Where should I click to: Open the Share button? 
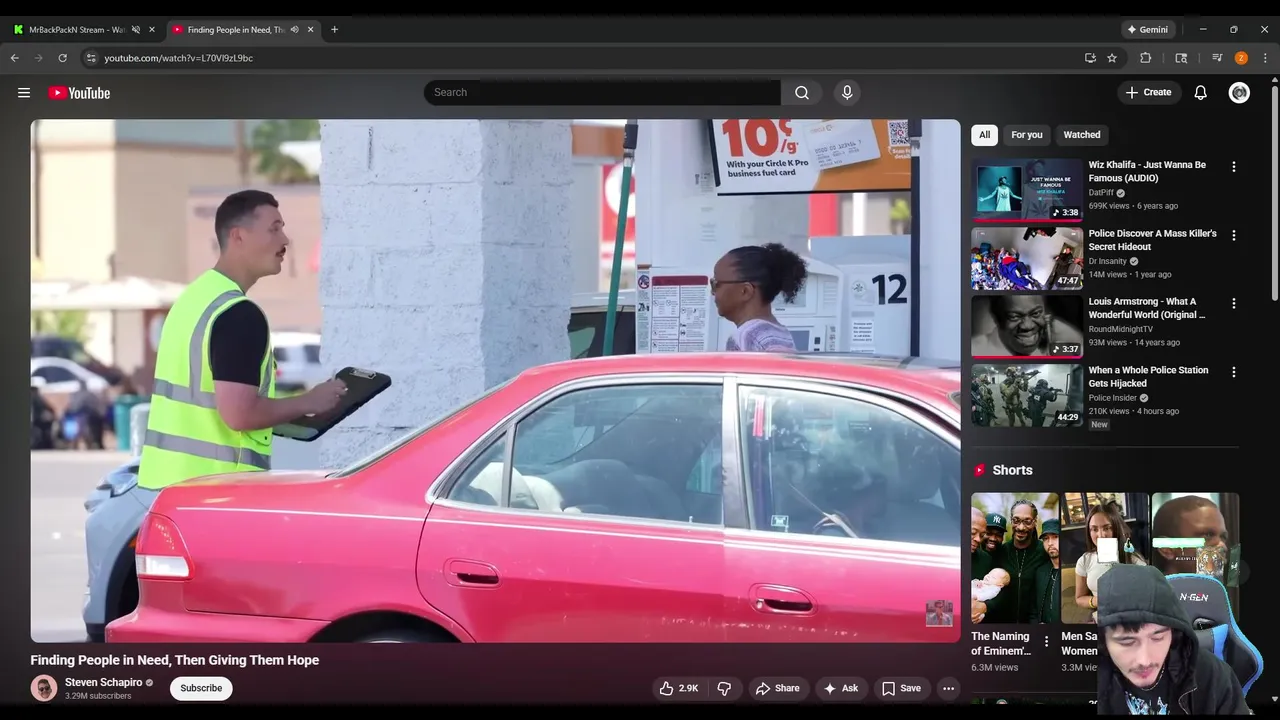coord(777,688)
